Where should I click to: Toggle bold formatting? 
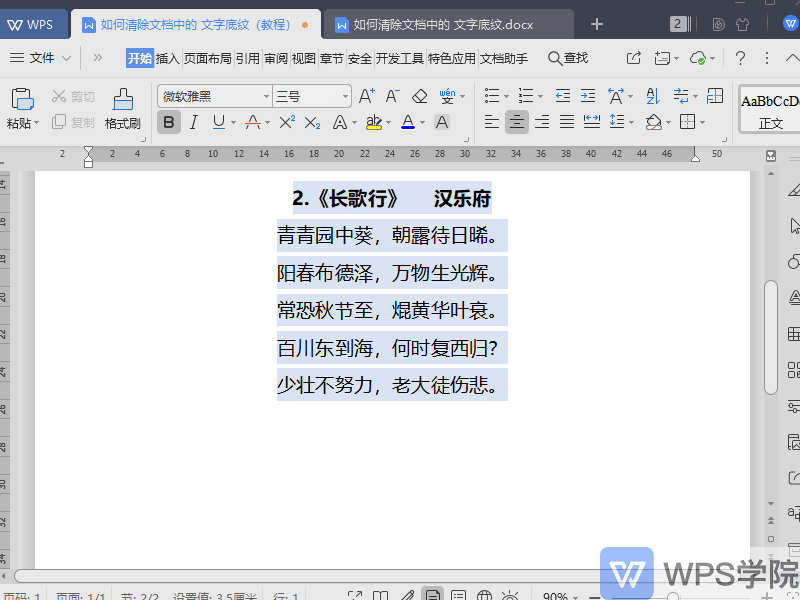tap(169, 122)
